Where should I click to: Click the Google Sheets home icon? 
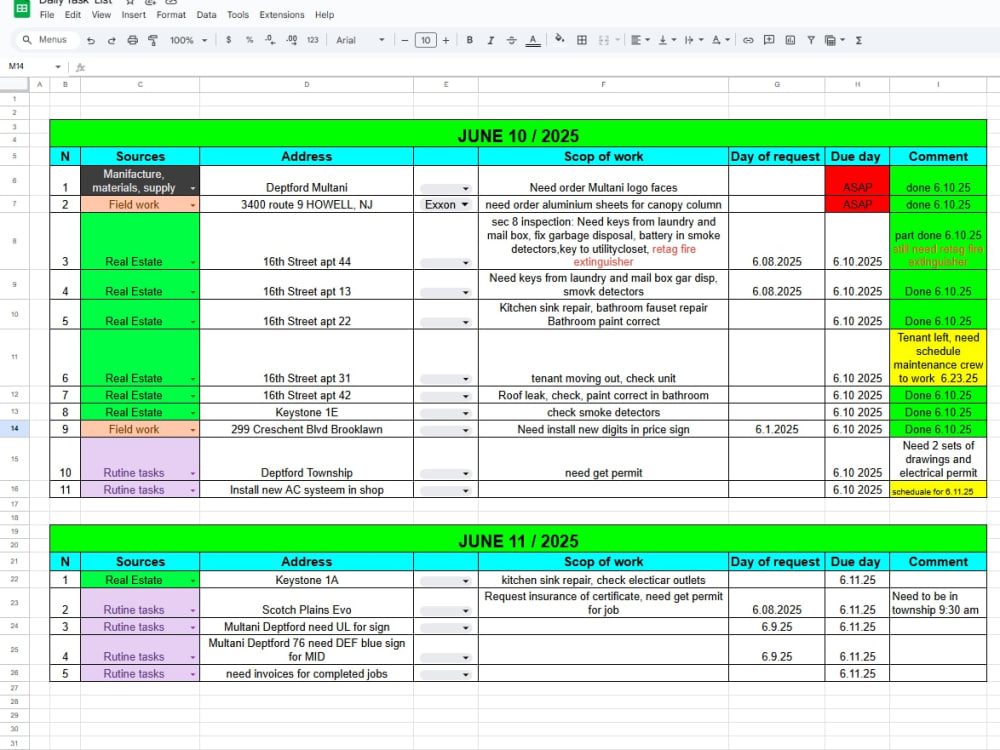point(22,9)
